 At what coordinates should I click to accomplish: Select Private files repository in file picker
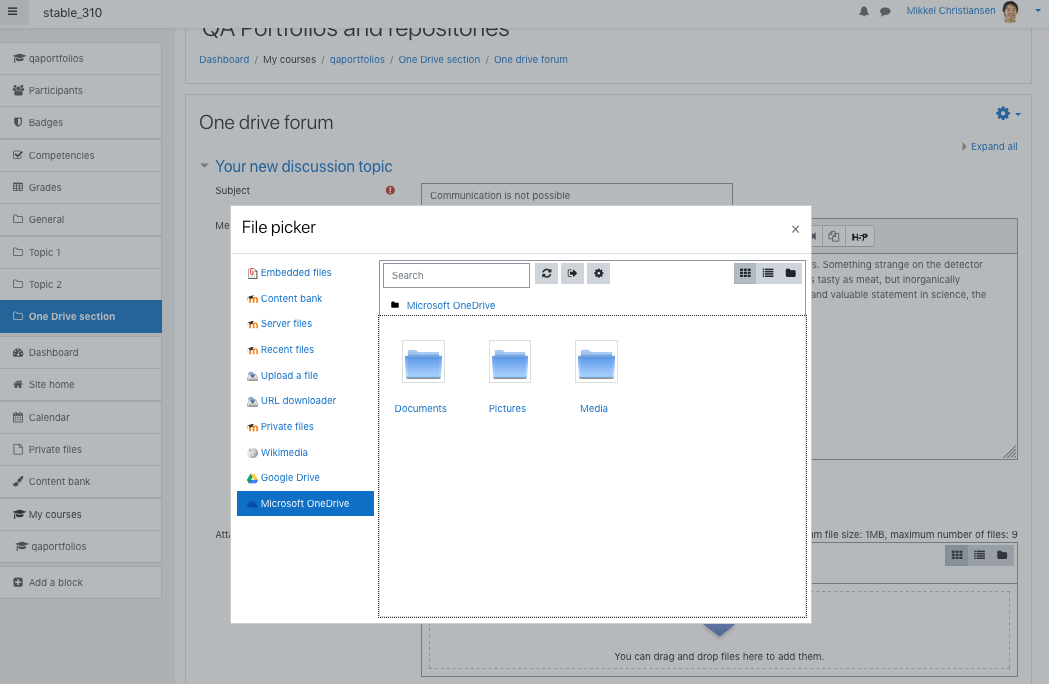(287, 426)
